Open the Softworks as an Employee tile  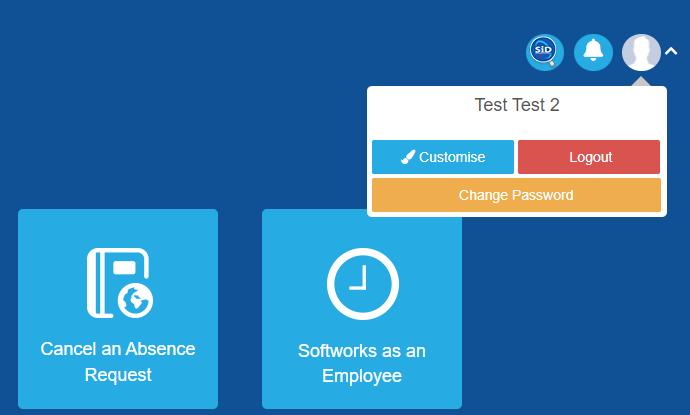coord(362,309)
